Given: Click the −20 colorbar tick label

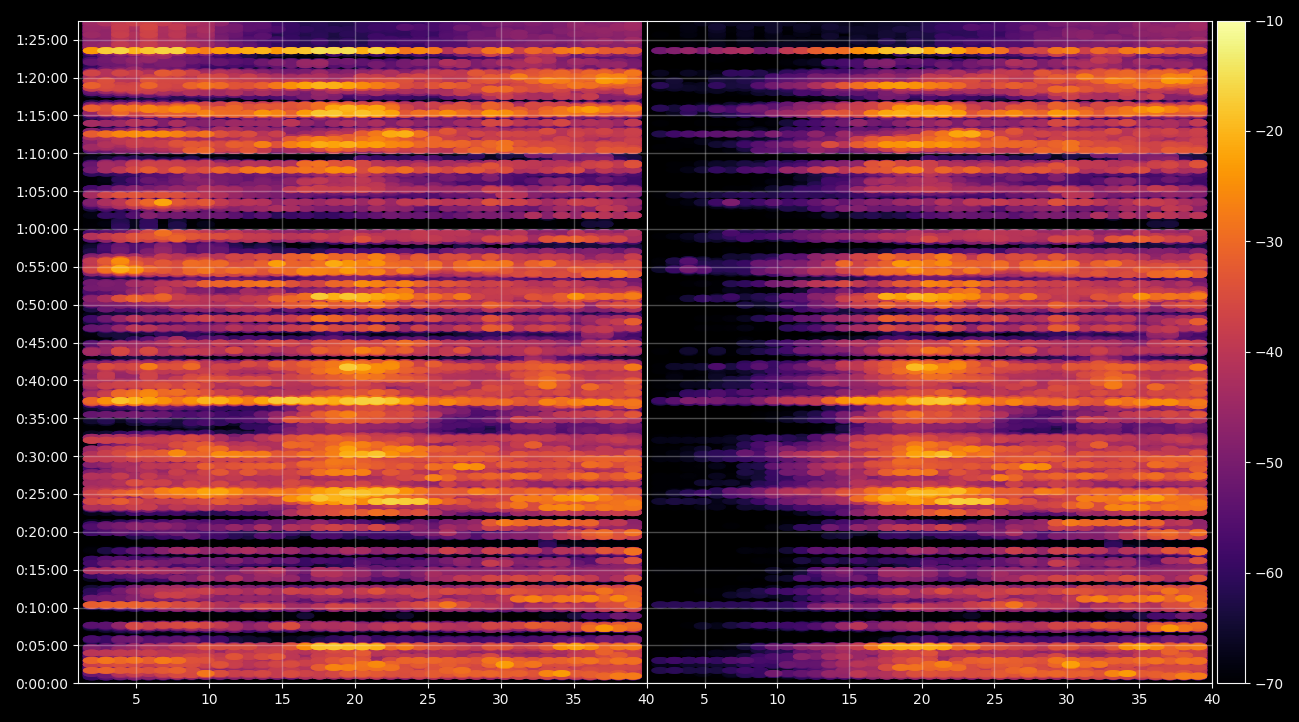Looking at the screenshot, I should tap(1269, 131).
